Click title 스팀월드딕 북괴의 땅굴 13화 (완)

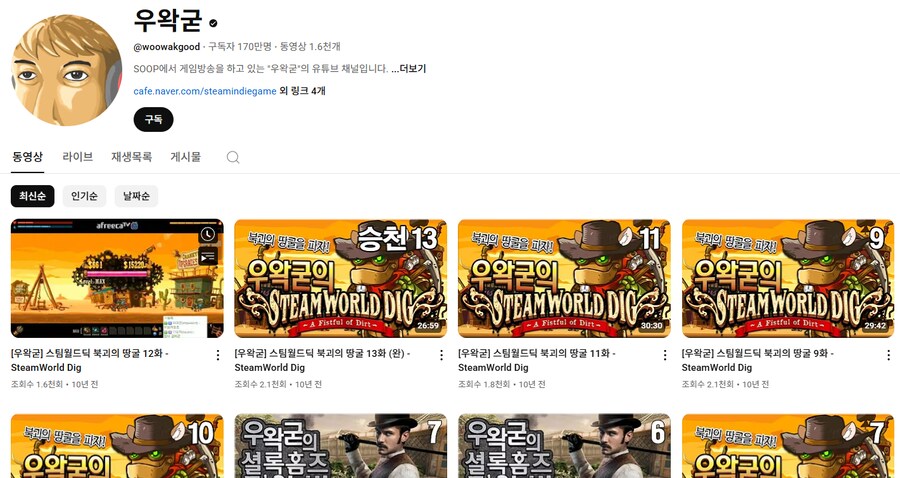tap(322, 360)
